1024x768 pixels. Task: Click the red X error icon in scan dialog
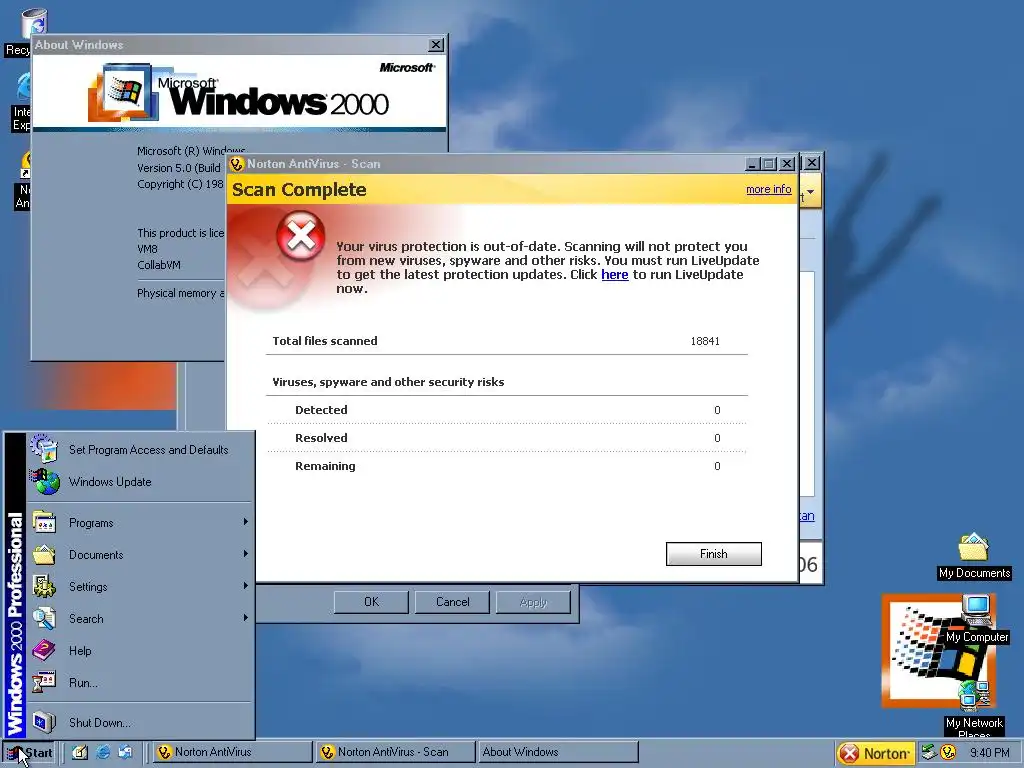coord(300,235)
